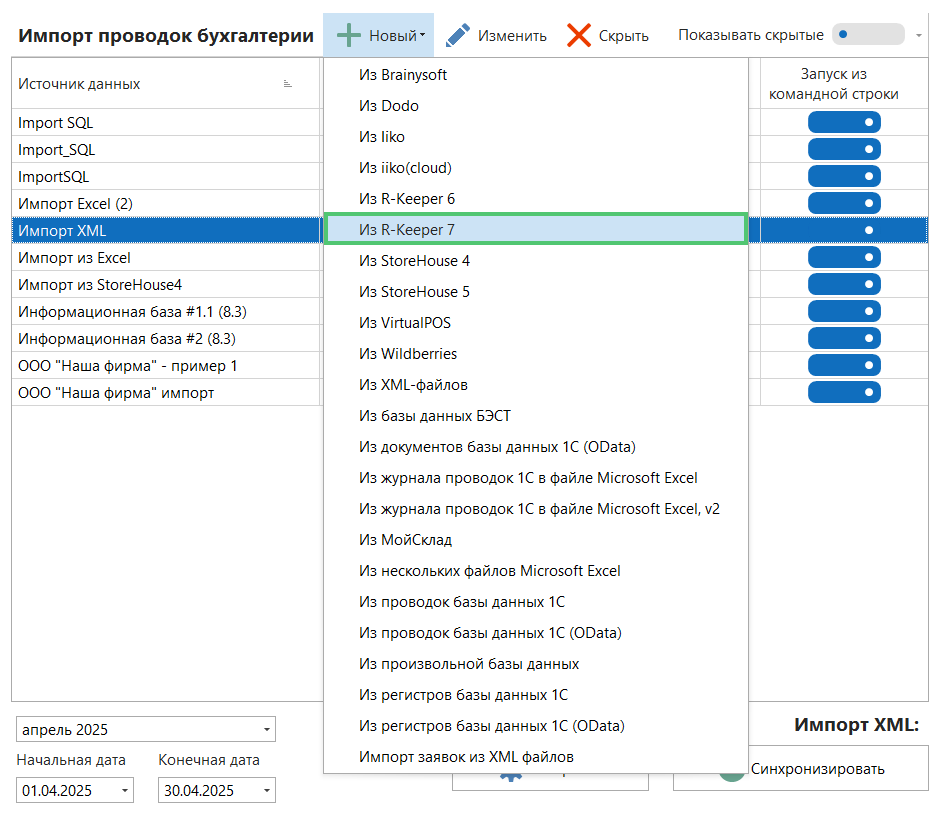
Task: Toggle switch in ООО "Наша фирма" импорт row
Action: tap(844, 393)
